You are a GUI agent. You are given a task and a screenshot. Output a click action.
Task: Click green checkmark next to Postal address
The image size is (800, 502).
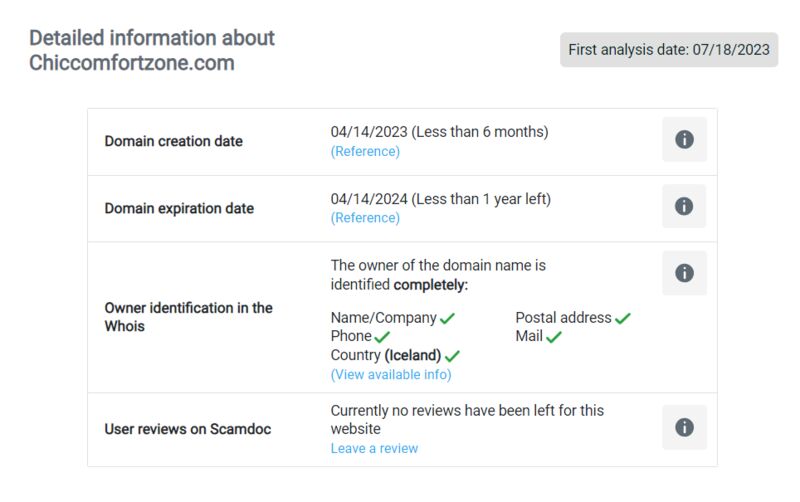[623, 318]
